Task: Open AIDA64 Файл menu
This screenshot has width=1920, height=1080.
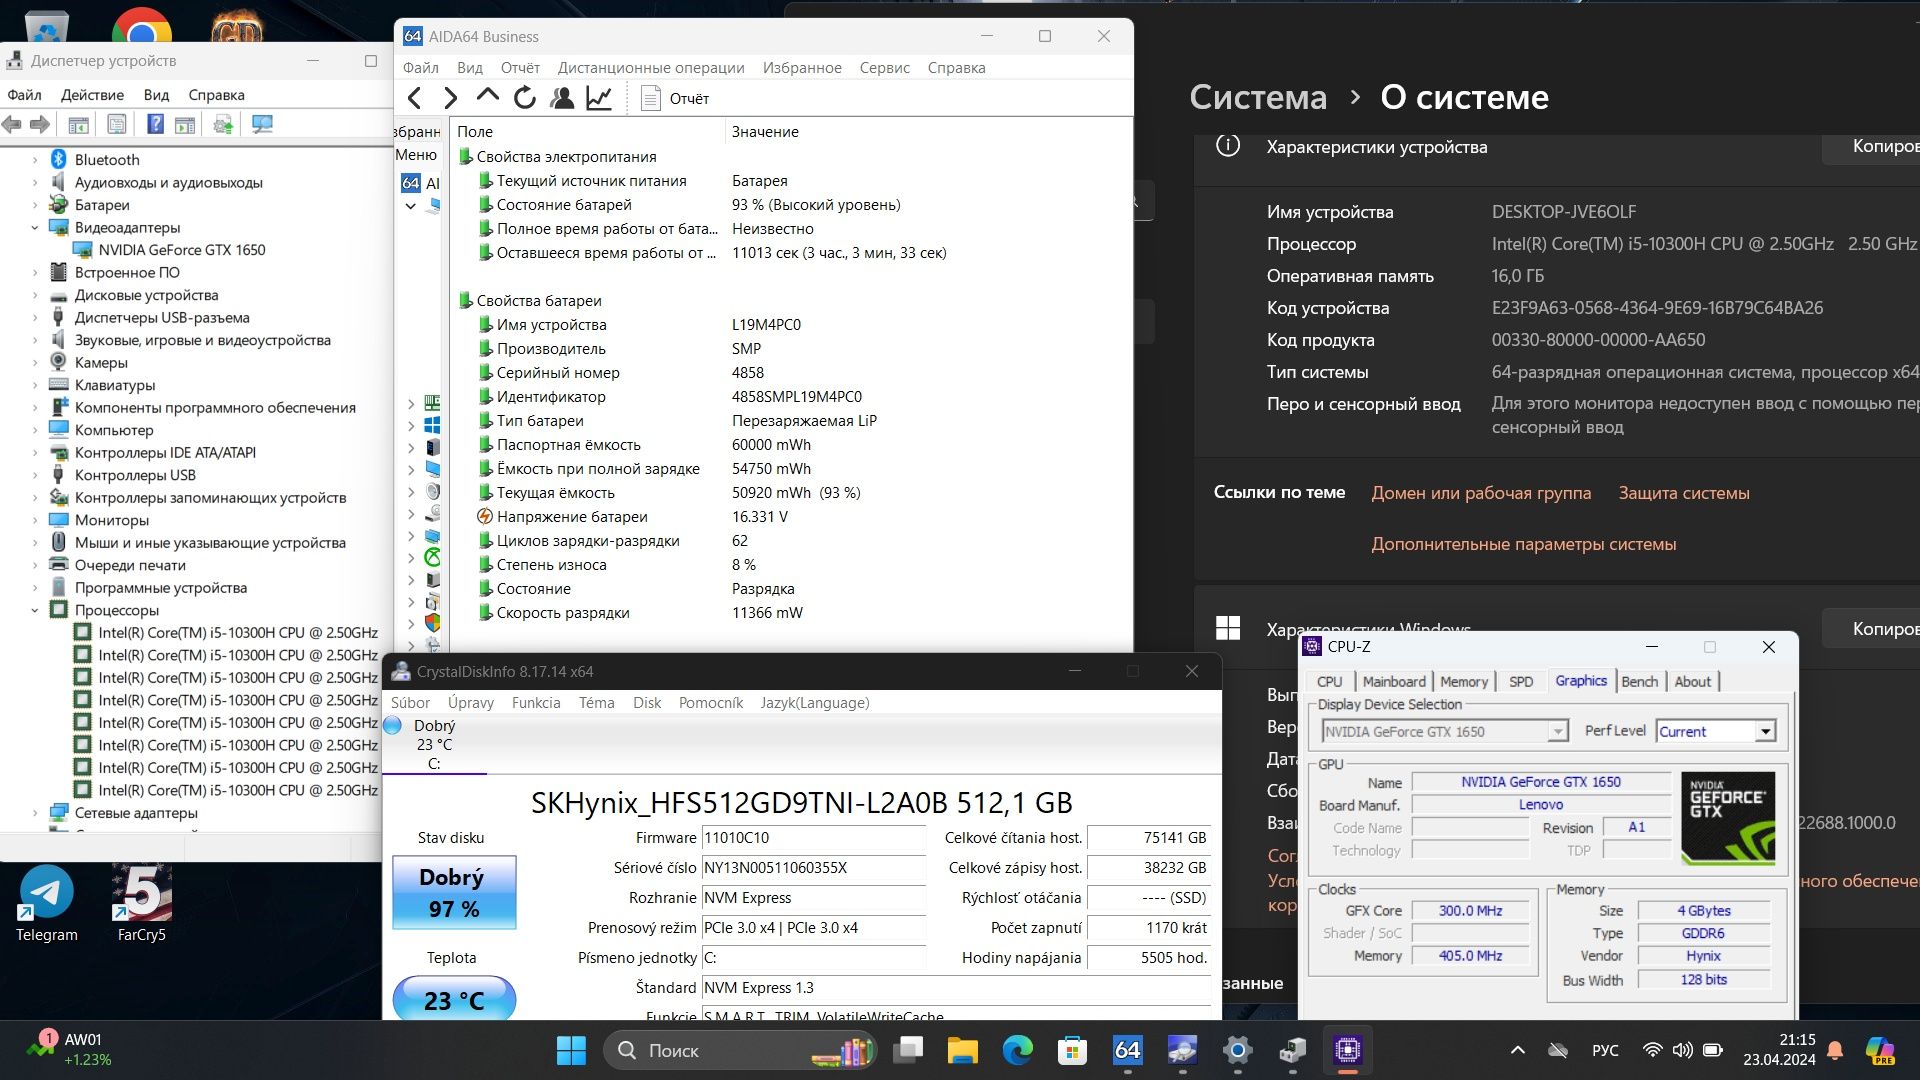Action: coord(420,68)
